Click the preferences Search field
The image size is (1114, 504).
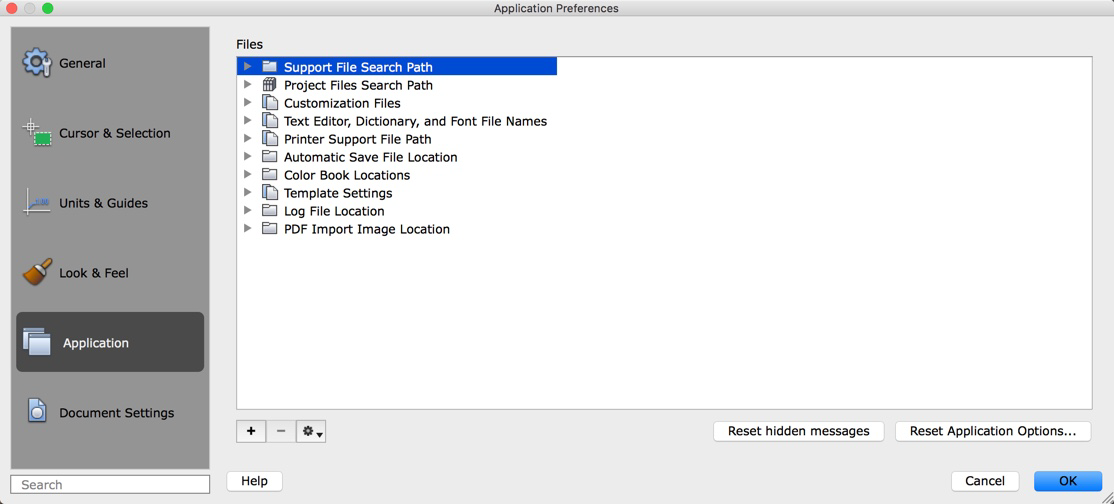[110, 484]
